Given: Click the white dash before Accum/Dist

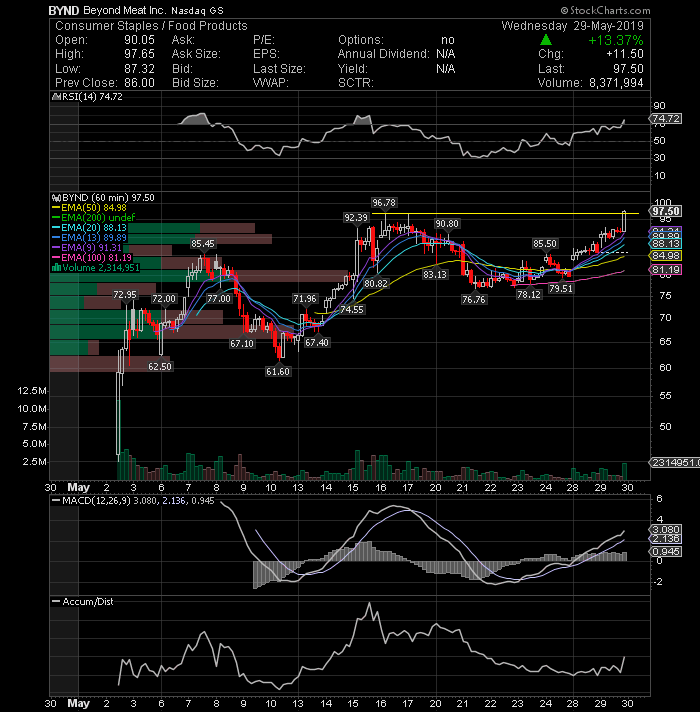Looking at the screenshot, I should (x=56, y=602).
